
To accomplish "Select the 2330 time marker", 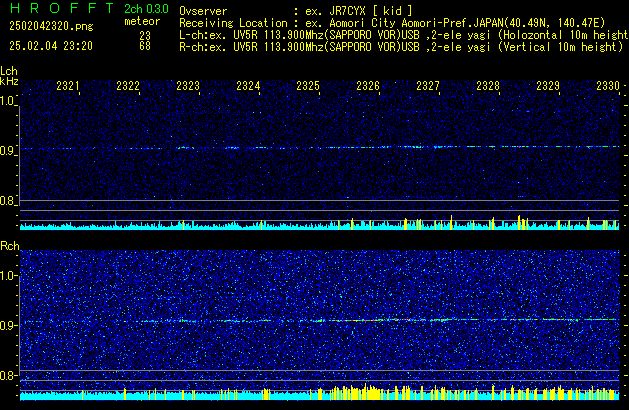I will pos(608,86).
